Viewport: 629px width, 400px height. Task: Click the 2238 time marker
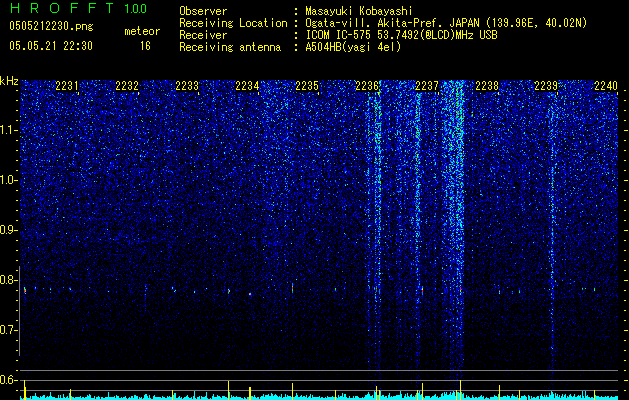[x=487, y=85]
